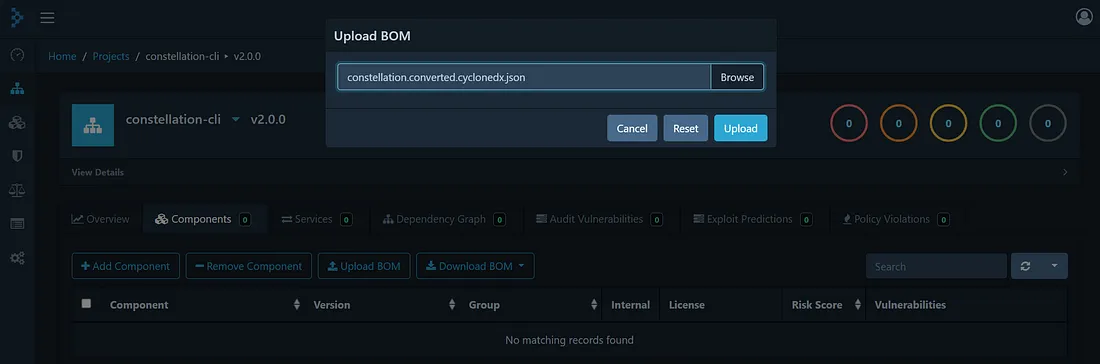Open the user profile avatar icon
This screenshot has width=1100, height=364.
click(1084, 18)
